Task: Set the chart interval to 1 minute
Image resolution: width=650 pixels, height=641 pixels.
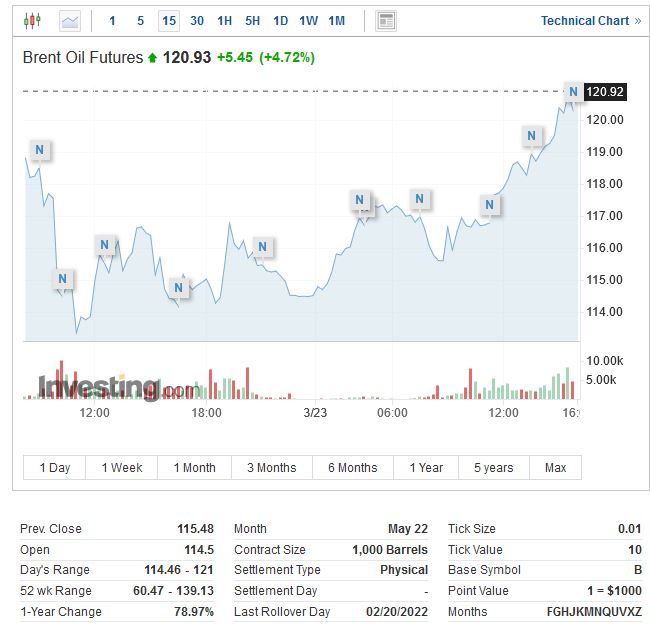Action: click(112, 21)
